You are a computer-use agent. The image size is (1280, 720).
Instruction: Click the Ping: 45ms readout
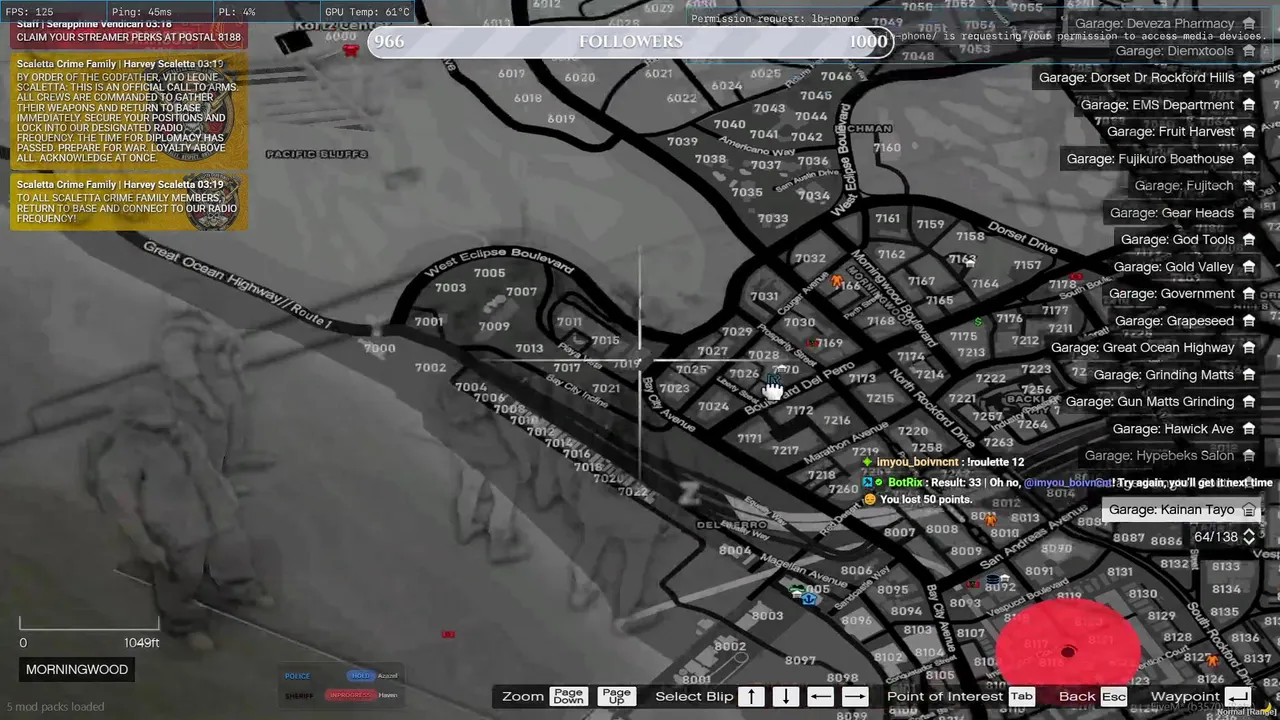(x=142, y=12)
